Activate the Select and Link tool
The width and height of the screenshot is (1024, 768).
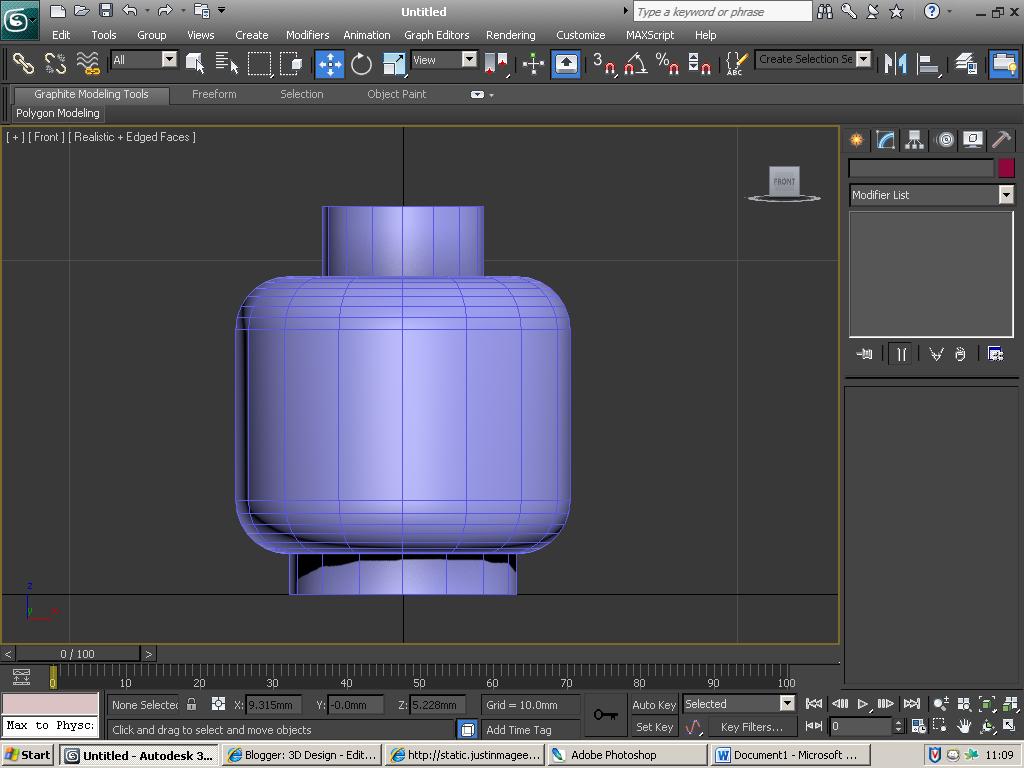[x=21, y=63]
